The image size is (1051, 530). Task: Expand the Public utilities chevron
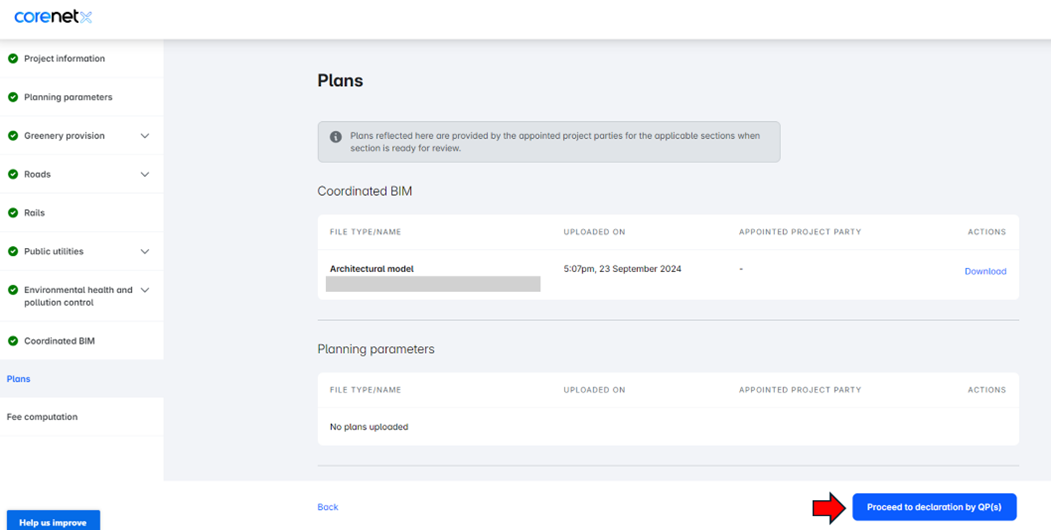point(145,252)
